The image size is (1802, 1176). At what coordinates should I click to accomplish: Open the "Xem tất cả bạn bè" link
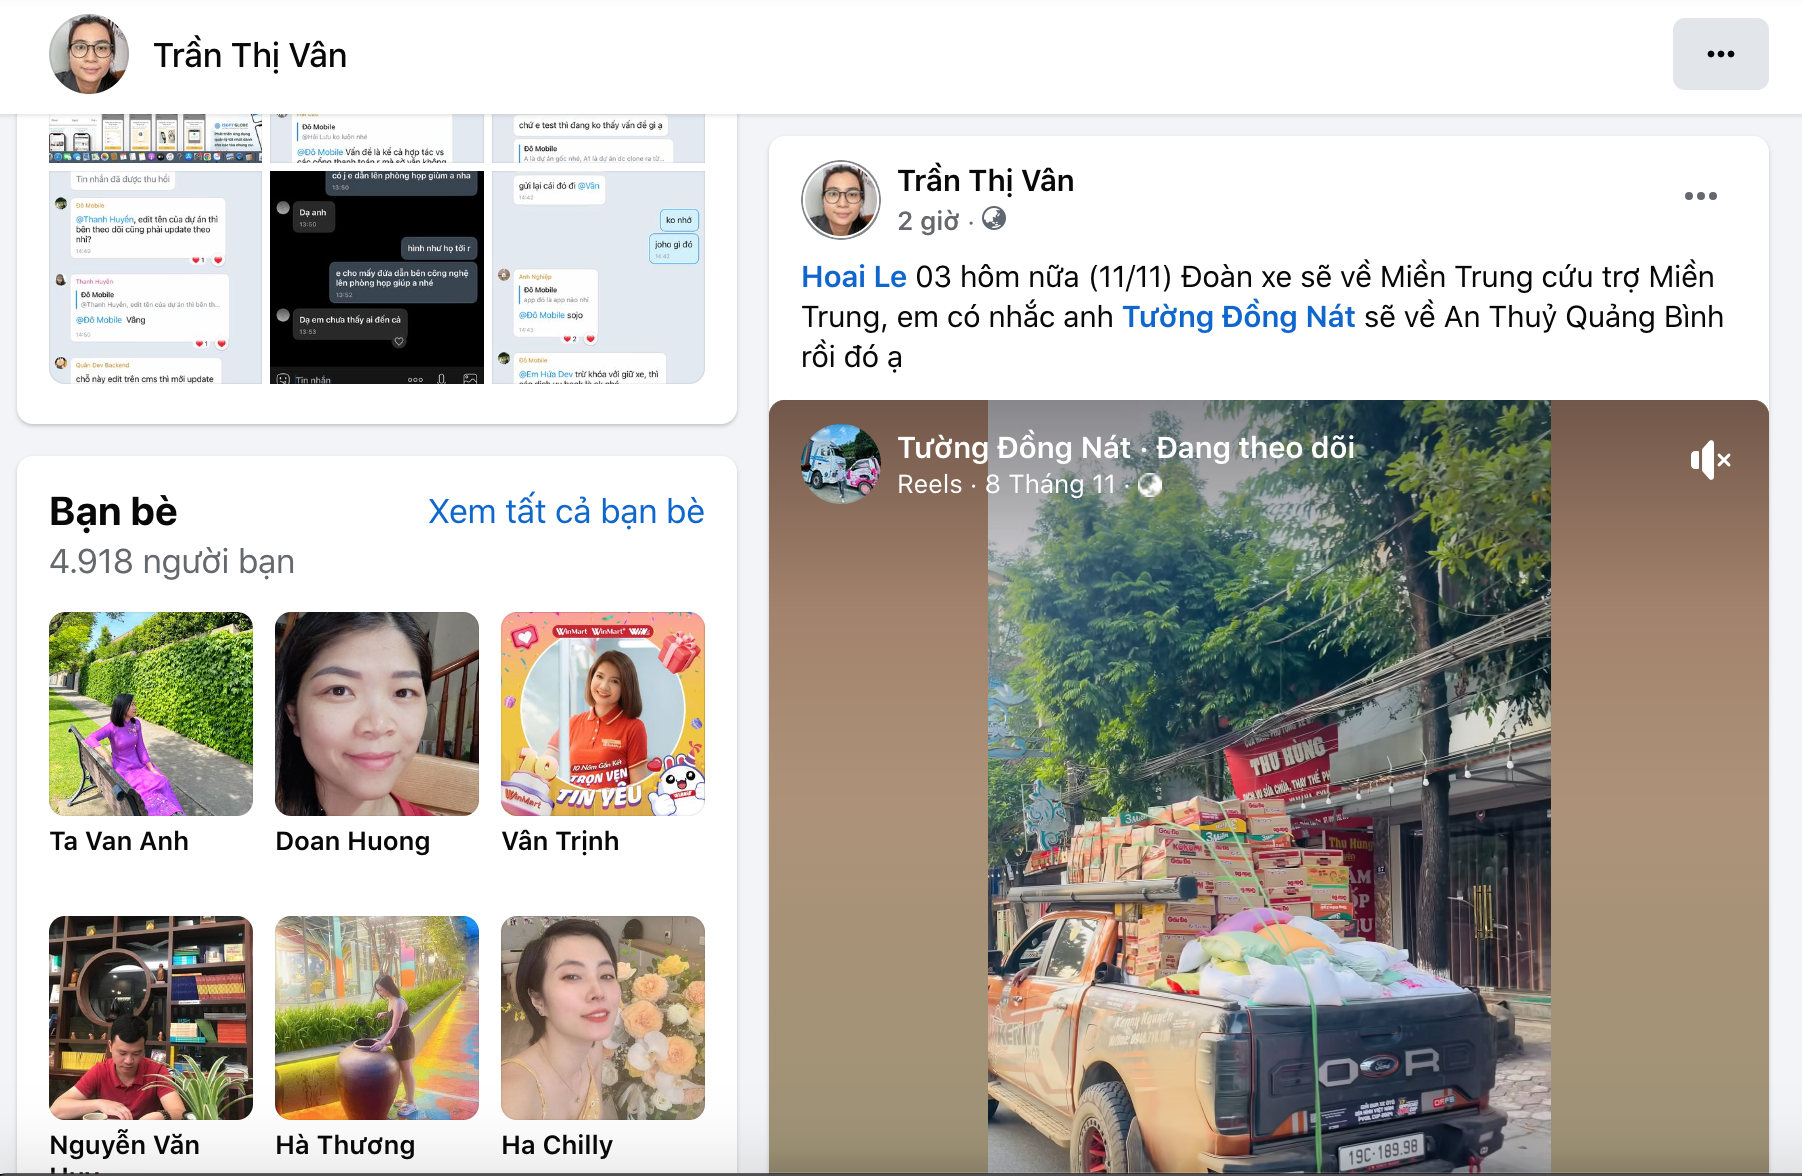566,511
